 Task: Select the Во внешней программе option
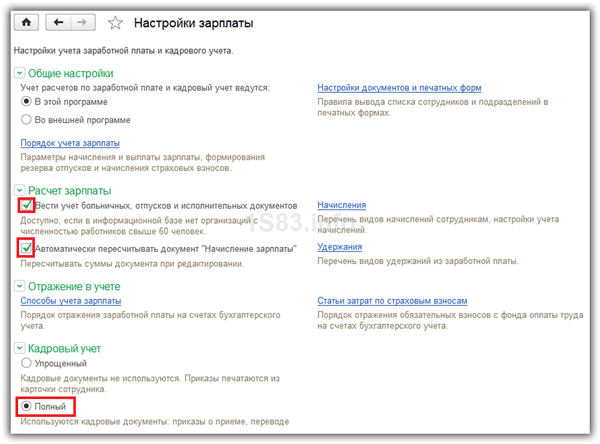(x=27, y=119)
